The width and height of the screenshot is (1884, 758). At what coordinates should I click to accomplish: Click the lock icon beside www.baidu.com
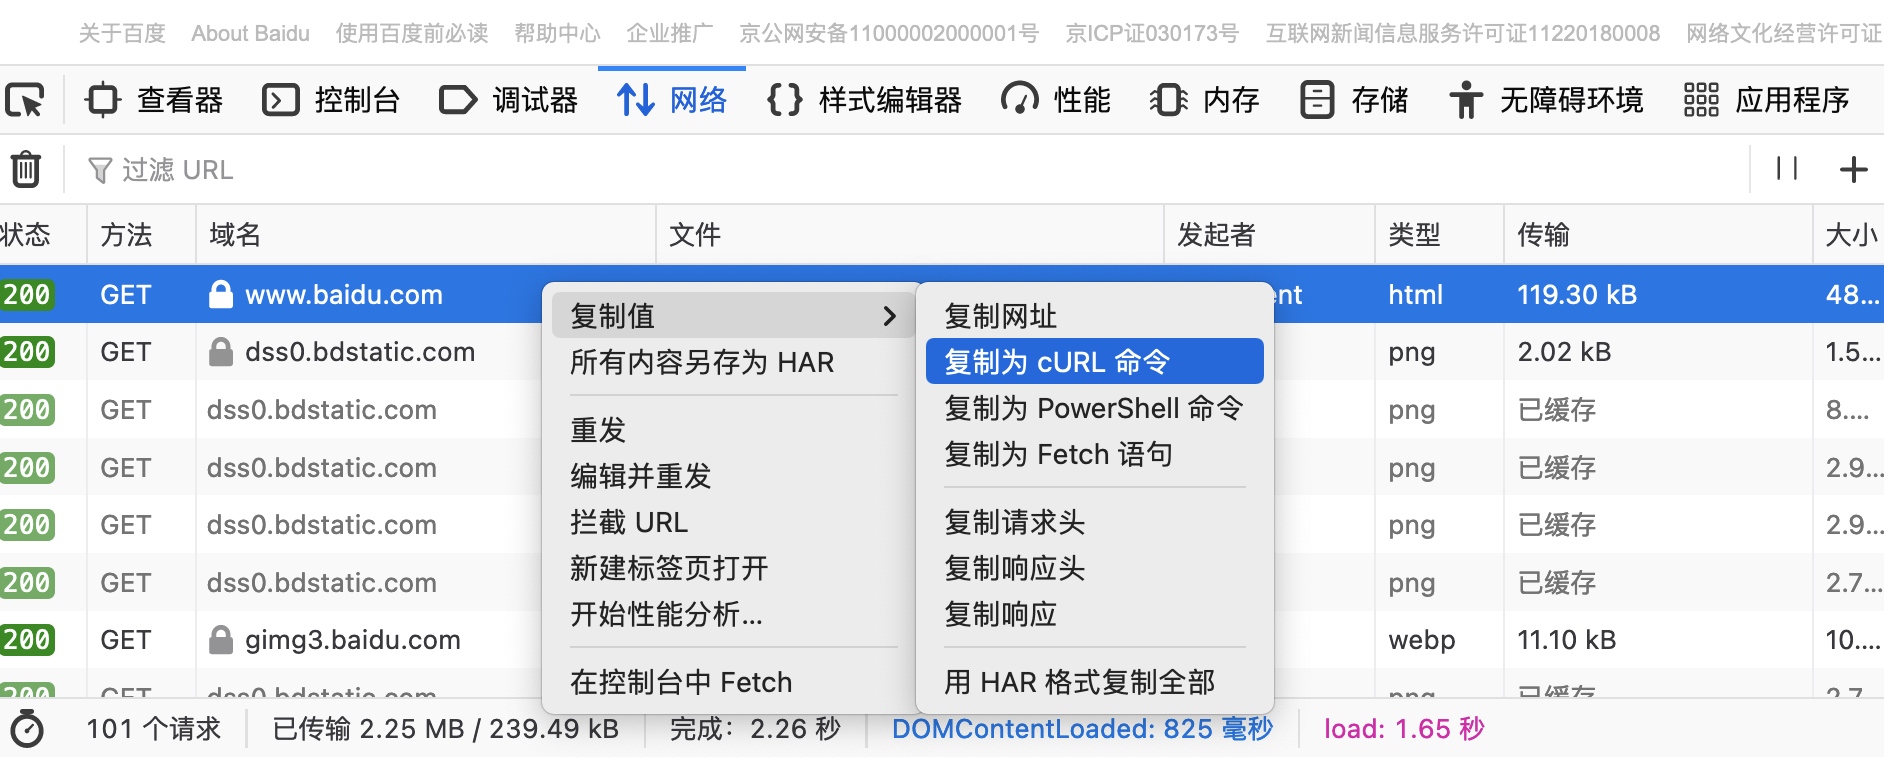click(x=220, y=294)
